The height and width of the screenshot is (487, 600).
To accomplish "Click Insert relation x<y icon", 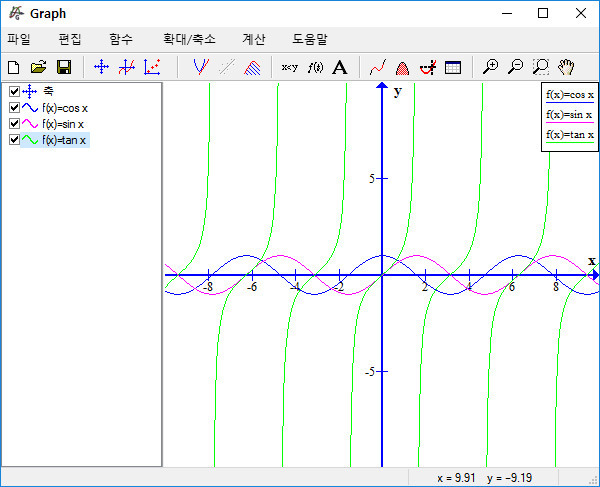I will click(290, 67).
